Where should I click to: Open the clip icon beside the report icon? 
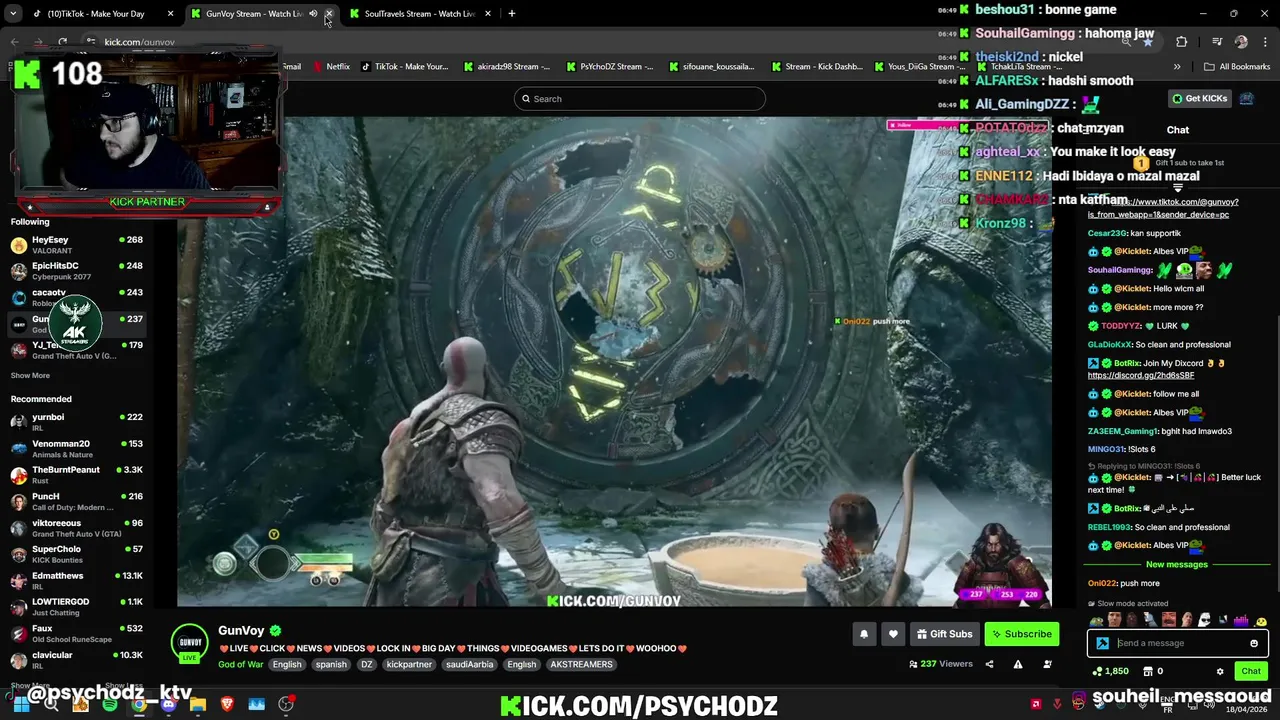point(1047,664)
